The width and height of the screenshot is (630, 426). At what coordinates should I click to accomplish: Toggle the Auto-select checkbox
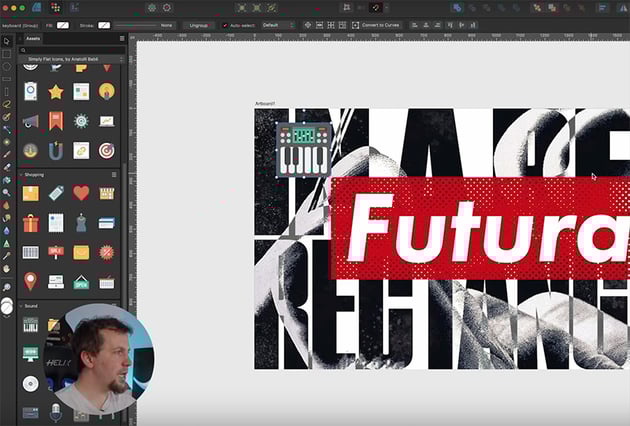225,25
